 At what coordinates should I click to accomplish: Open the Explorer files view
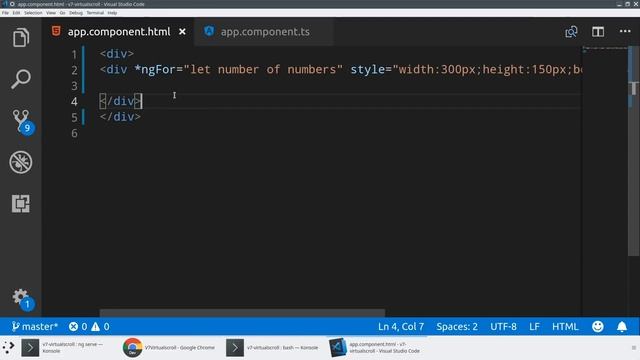click(21, 38)
